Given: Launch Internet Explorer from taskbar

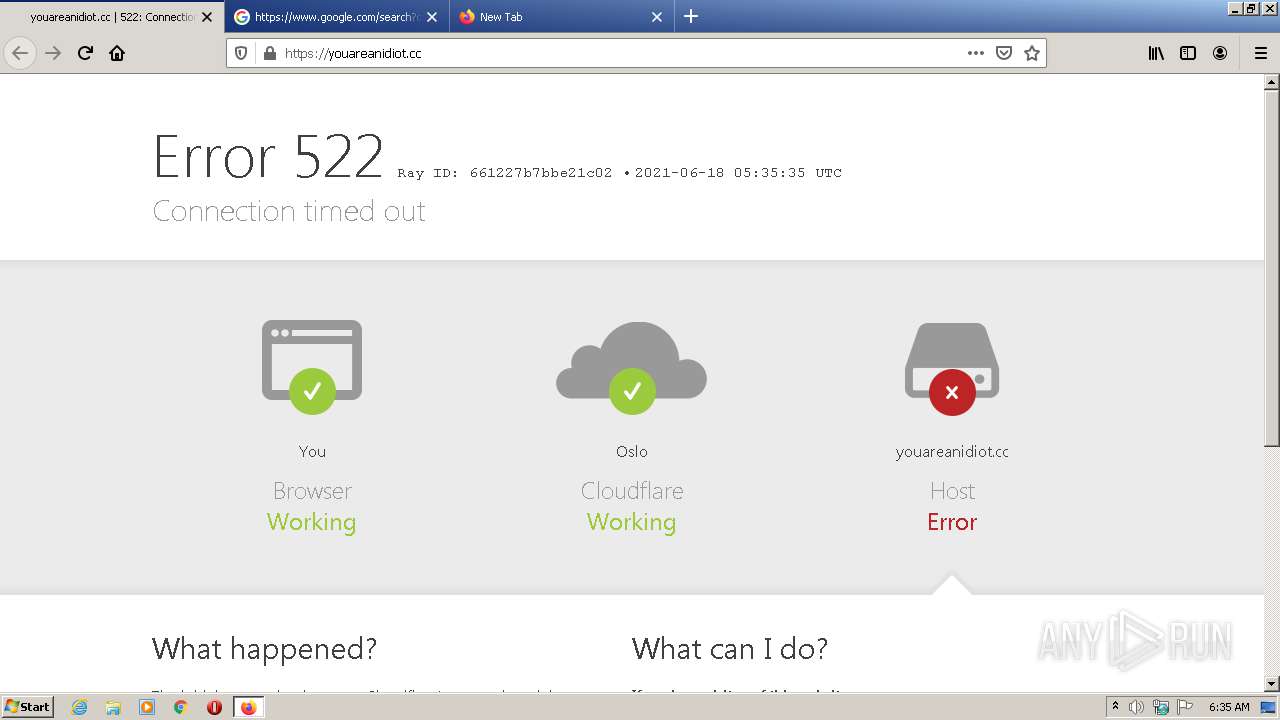Looking at the screenshot, I should pos(80,707).
